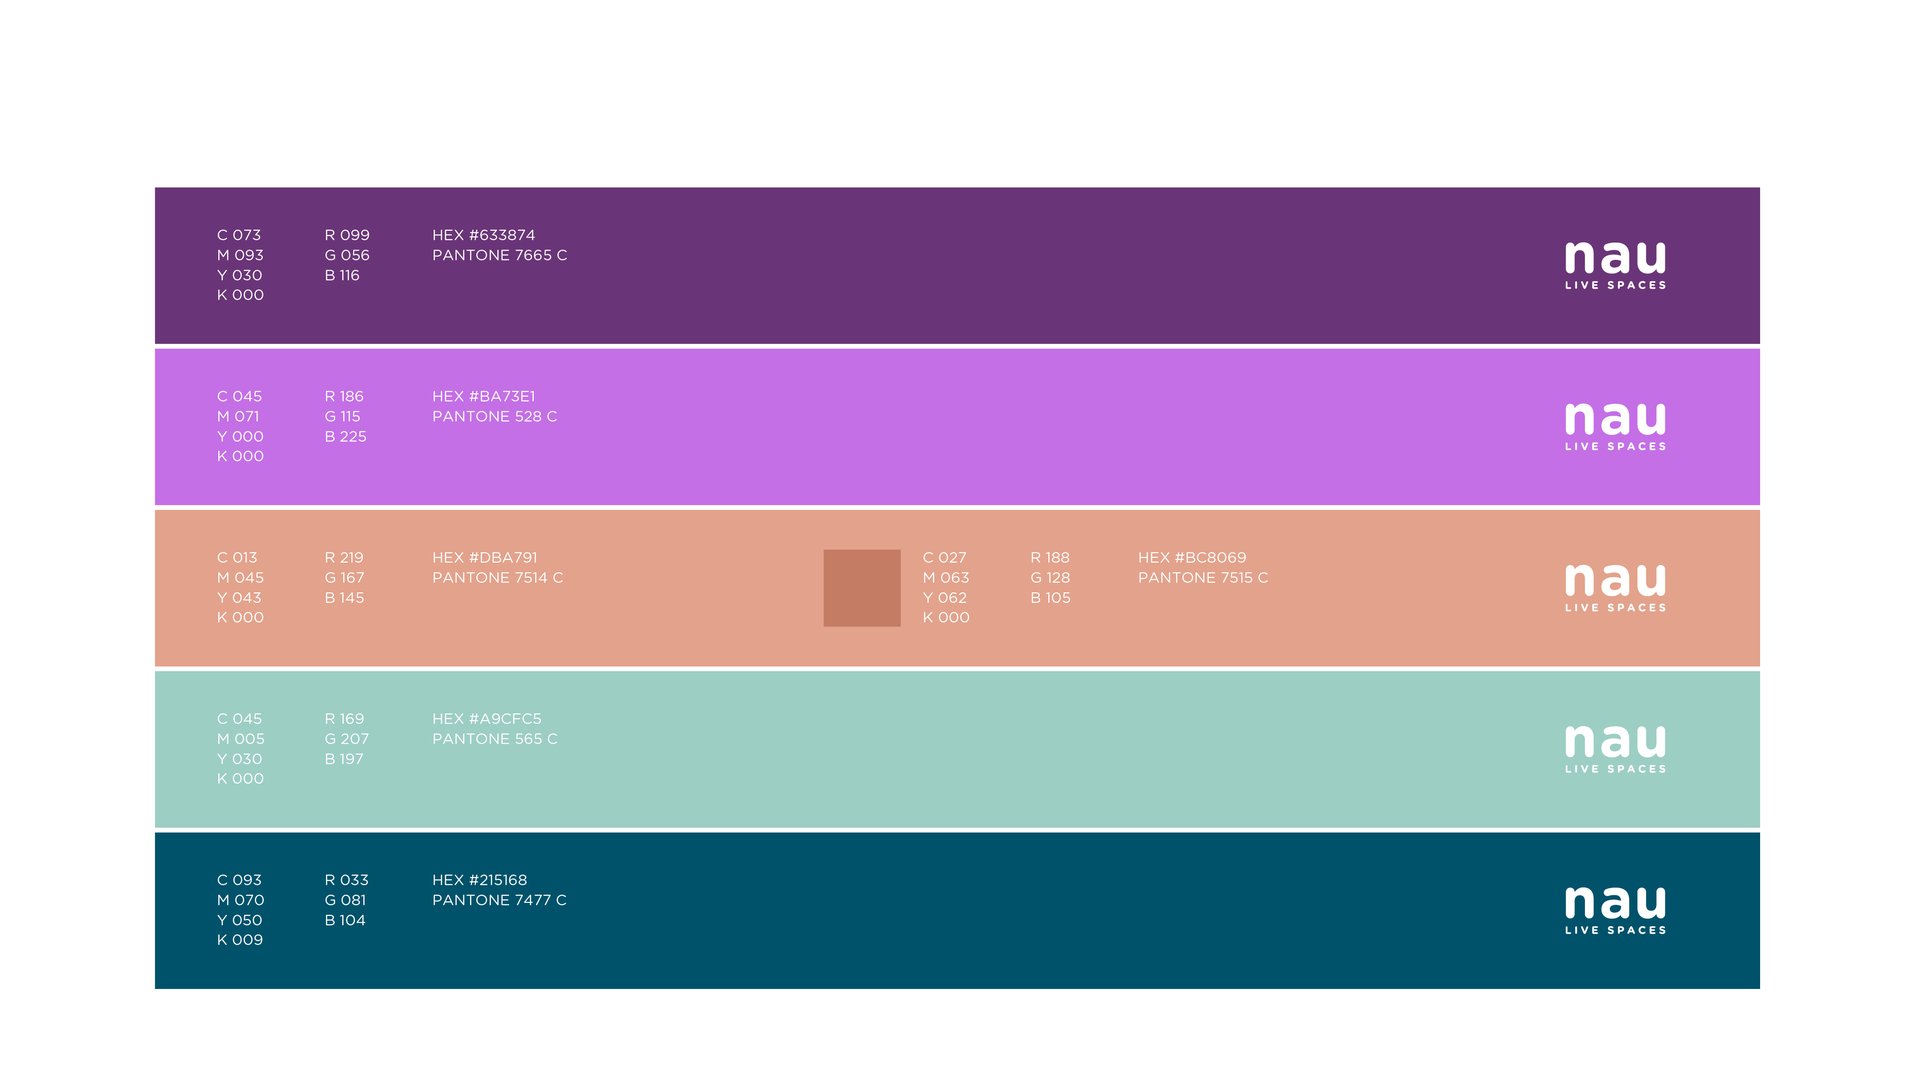
Task: Click the R 099 value
Action: point(347,235)
